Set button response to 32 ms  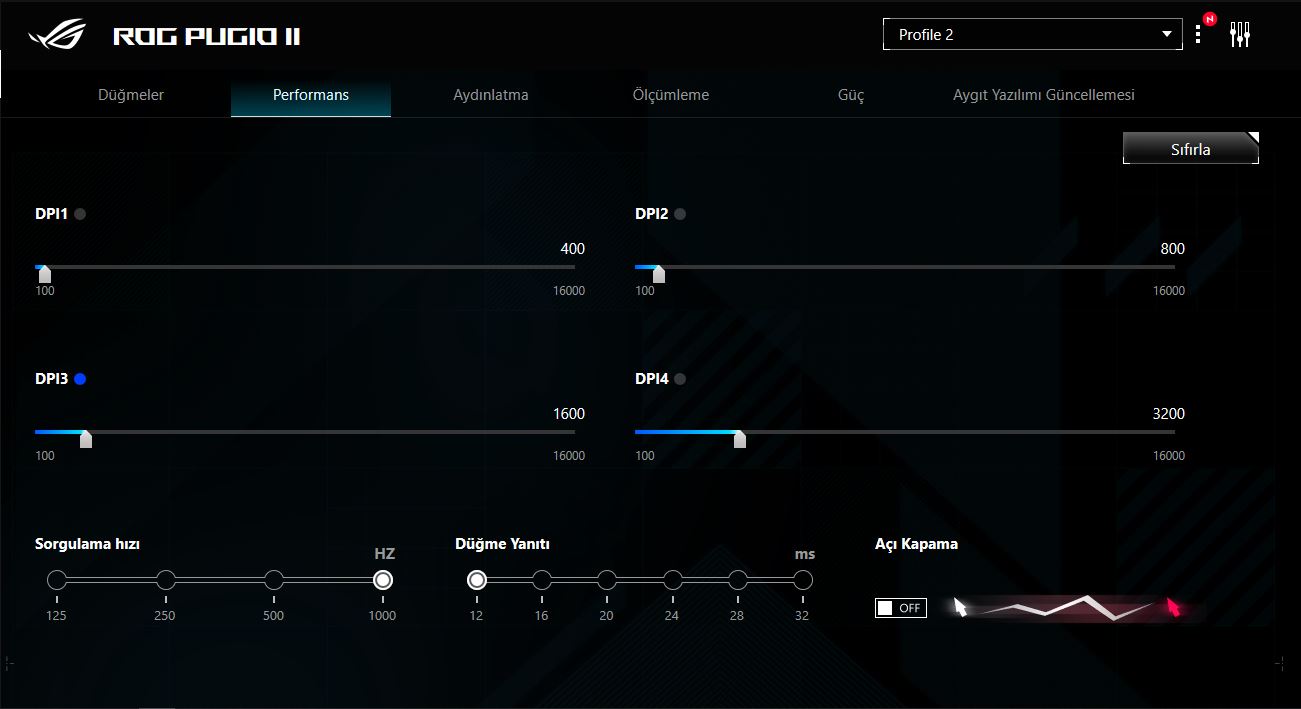(803, 580)
